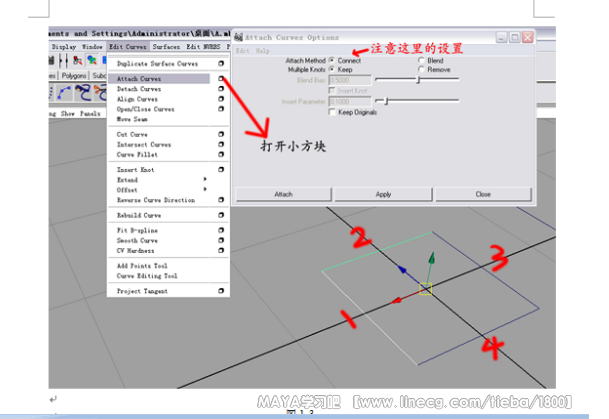Open the Curve Fillet option box

tap(221, 154)
